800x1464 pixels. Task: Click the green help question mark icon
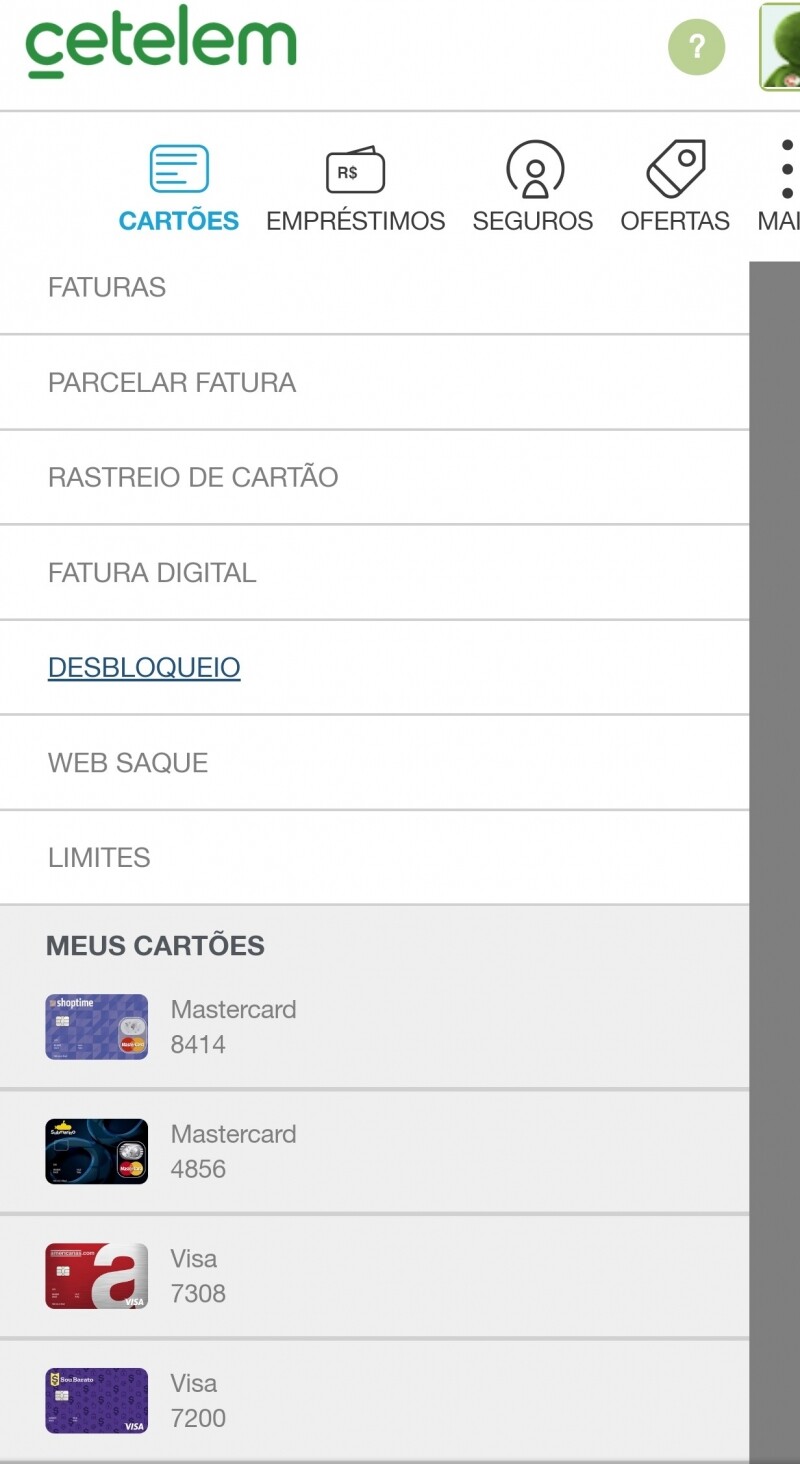pyautogui.click(x=696, y=46)
